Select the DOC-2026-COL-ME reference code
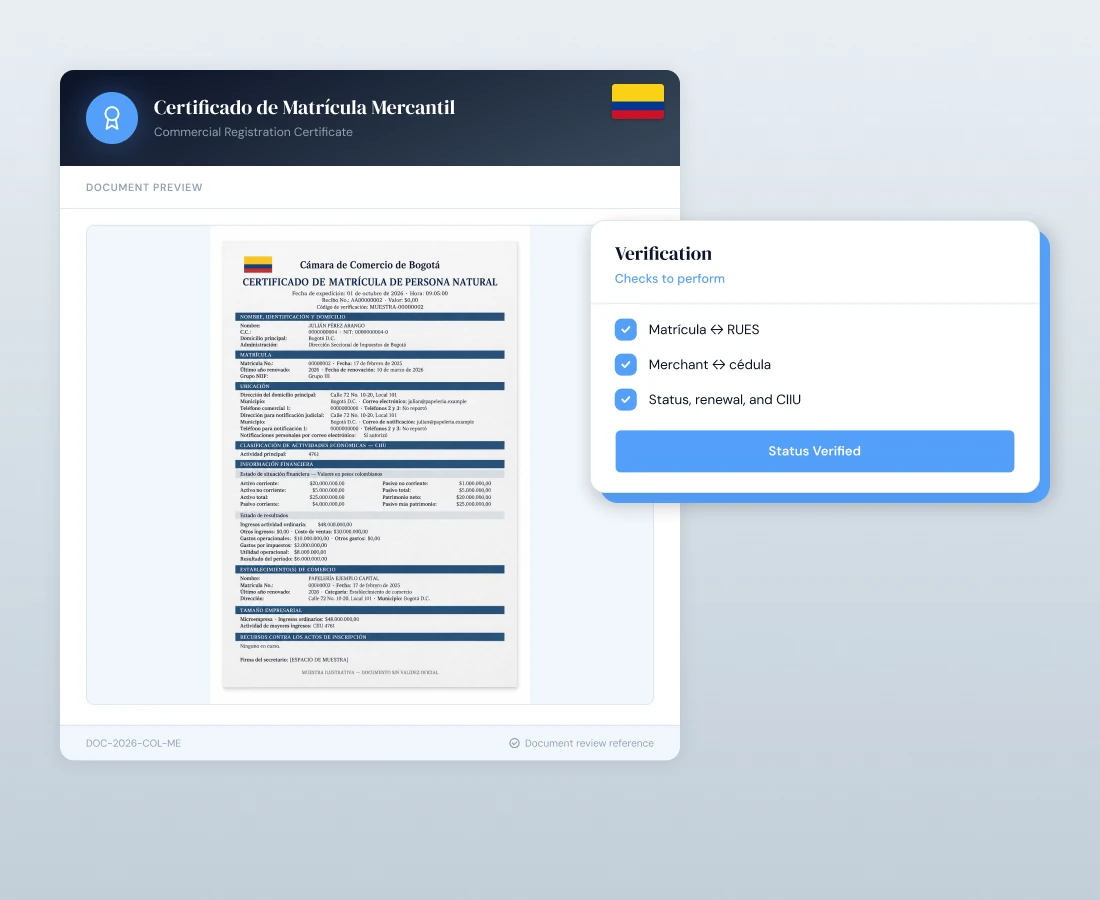The width and height of the screenshot is (1100, 900). point(133,743)
